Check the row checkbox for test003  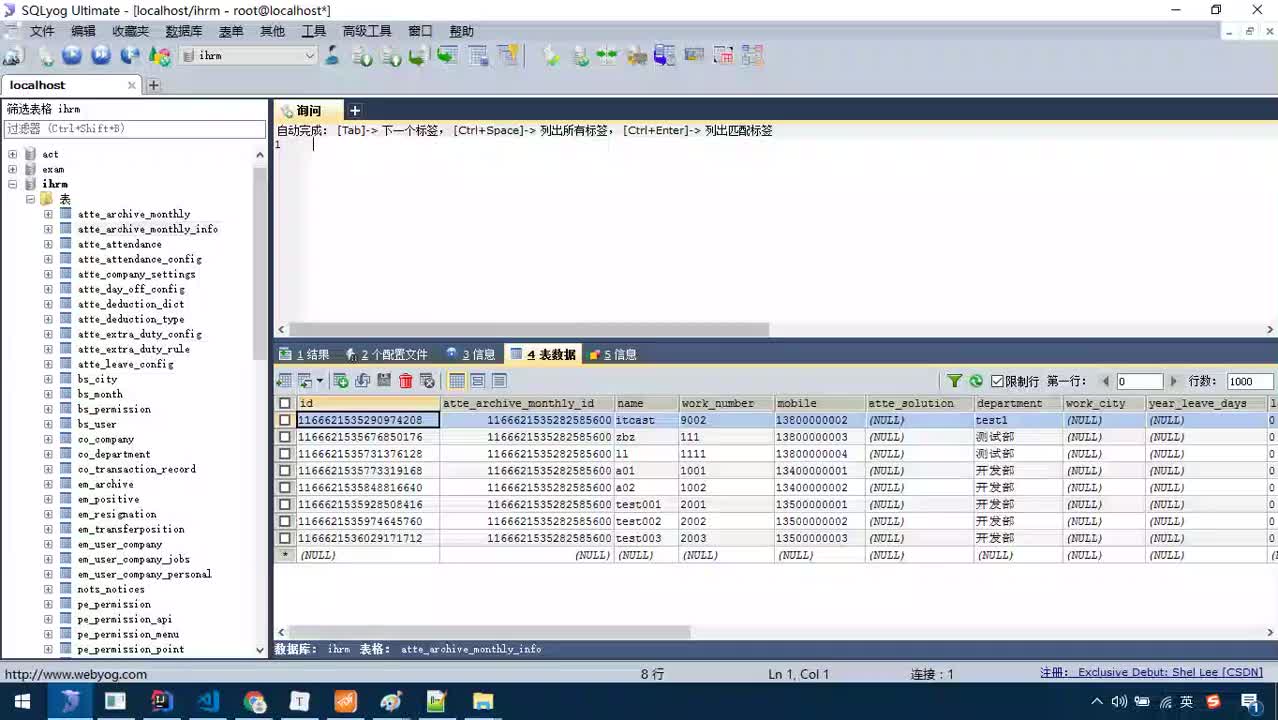coord(285,538)
